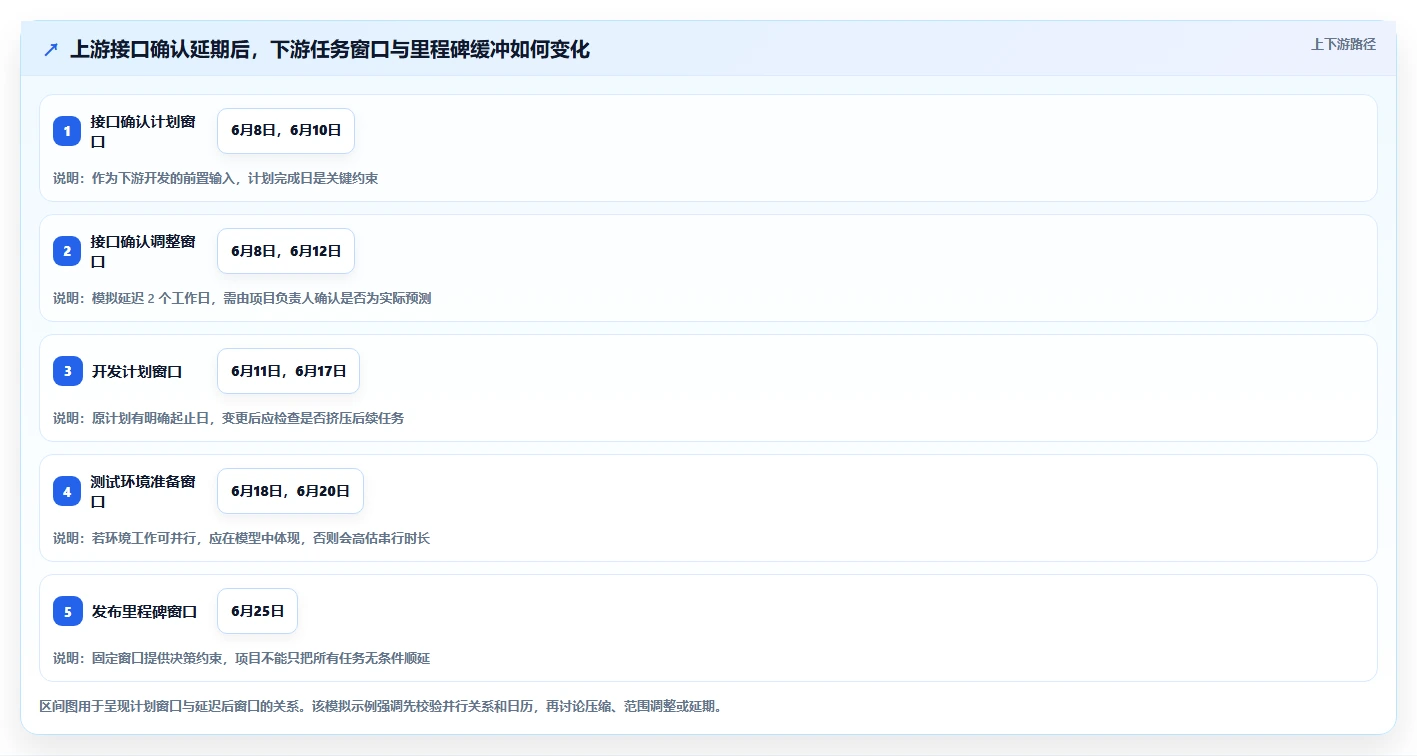Click the step 2 number badge
This screenshot has height=756, width=1417.
tap(67, 251)
